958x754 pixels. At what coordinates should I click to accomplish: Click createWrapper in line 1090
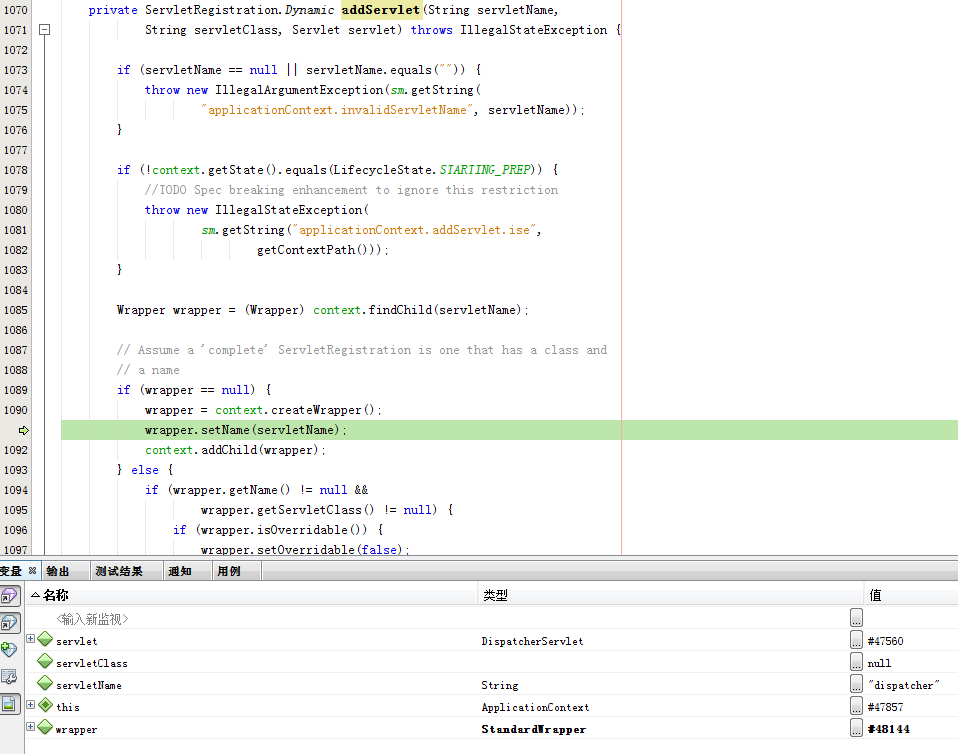point(316,410)
